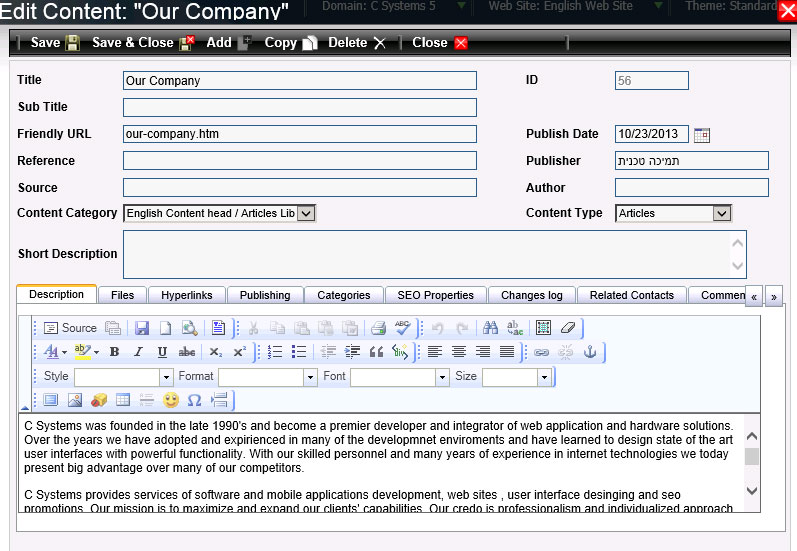Justify the text block
Viewport: 797px width, 551px height.
[507, 352]
